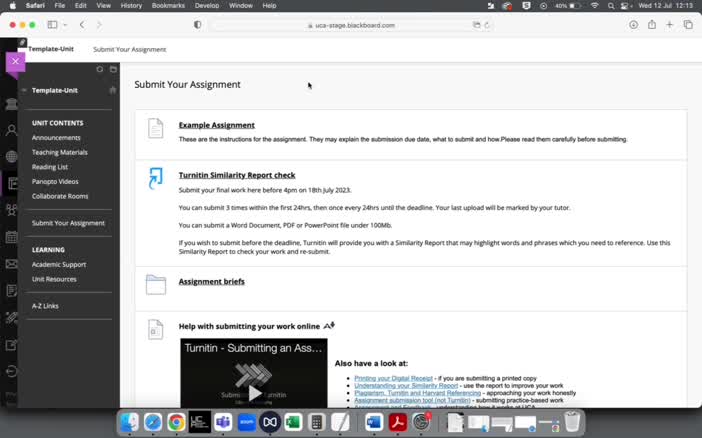Click the Safari share icon
This screenshot has width=702, height=438.
tap(652, 25)
